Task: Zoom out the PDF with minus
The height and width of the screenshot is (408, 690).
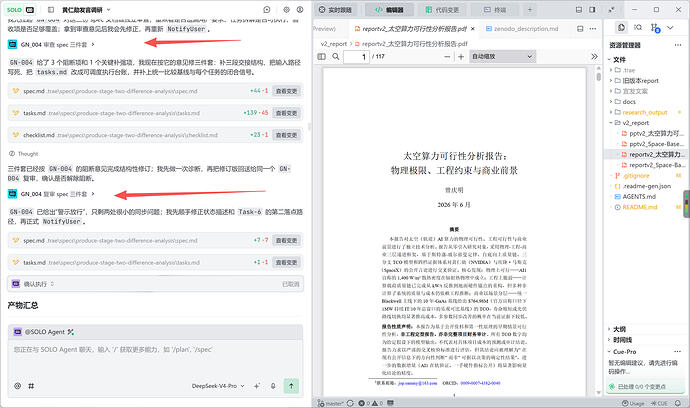Action: 447,56
